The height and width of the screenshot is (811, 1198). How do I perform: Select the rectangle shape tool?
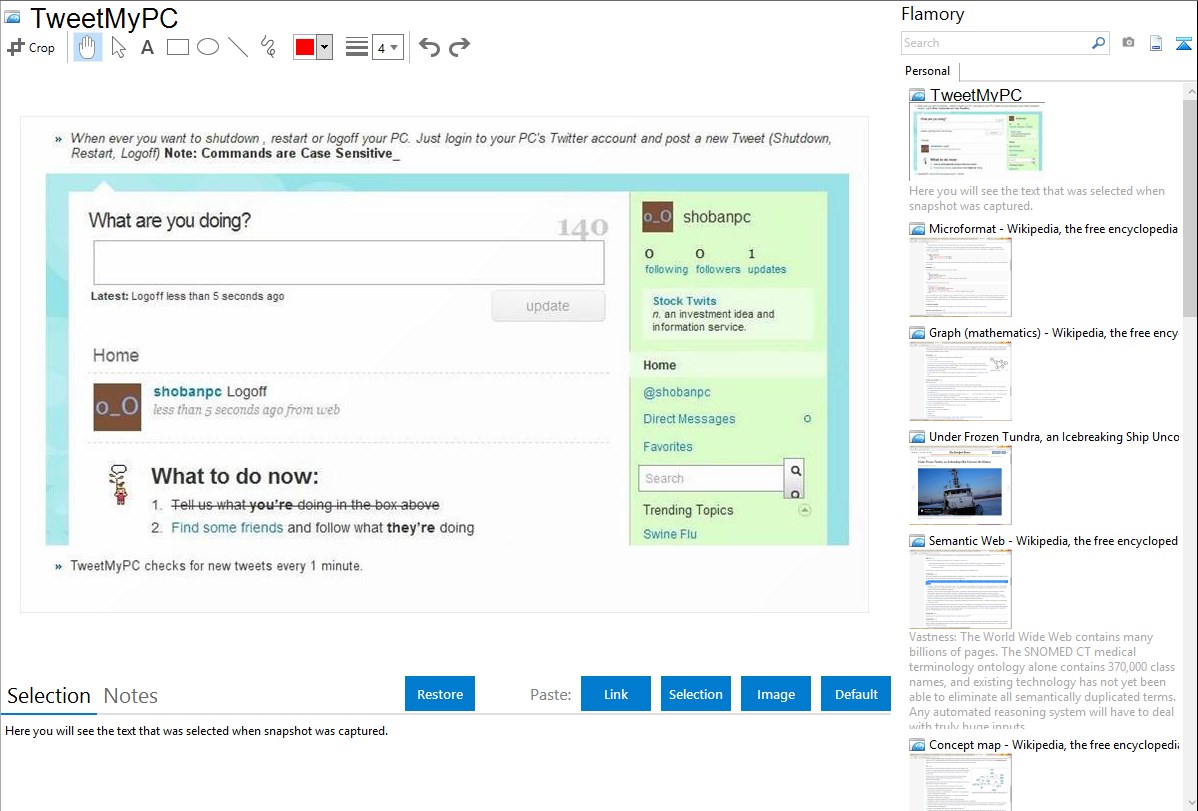click(x=178, y=47)
